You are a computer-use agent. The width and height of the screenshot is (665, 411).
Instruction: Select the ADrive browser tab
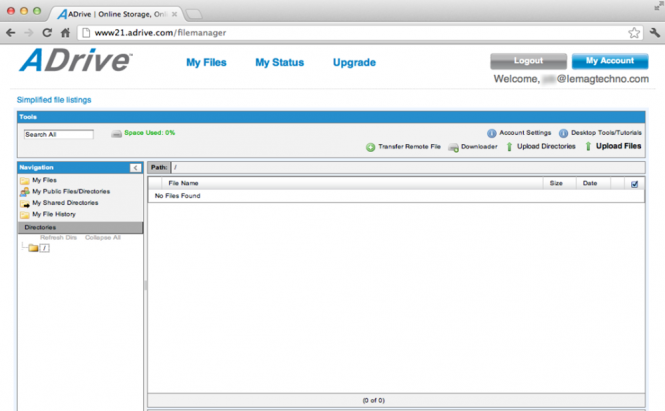point(117,14)
